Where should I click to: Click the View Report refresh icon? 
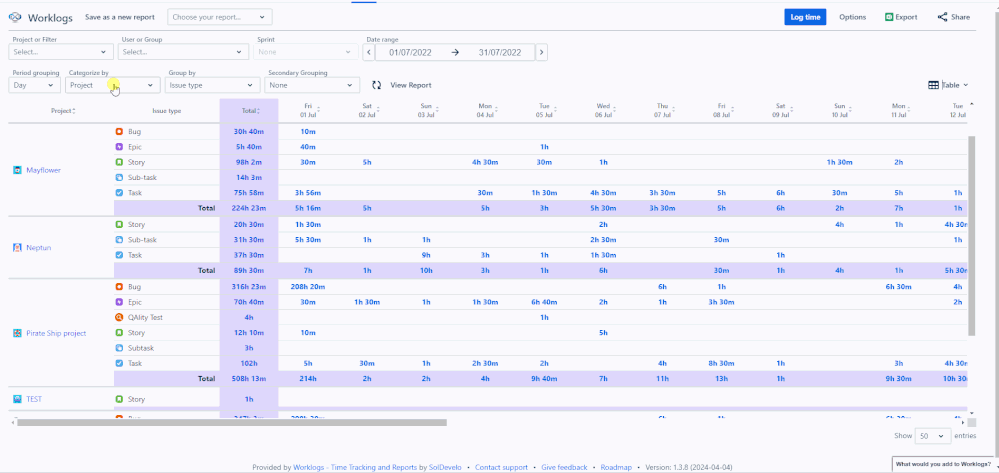tap(377, 86)
